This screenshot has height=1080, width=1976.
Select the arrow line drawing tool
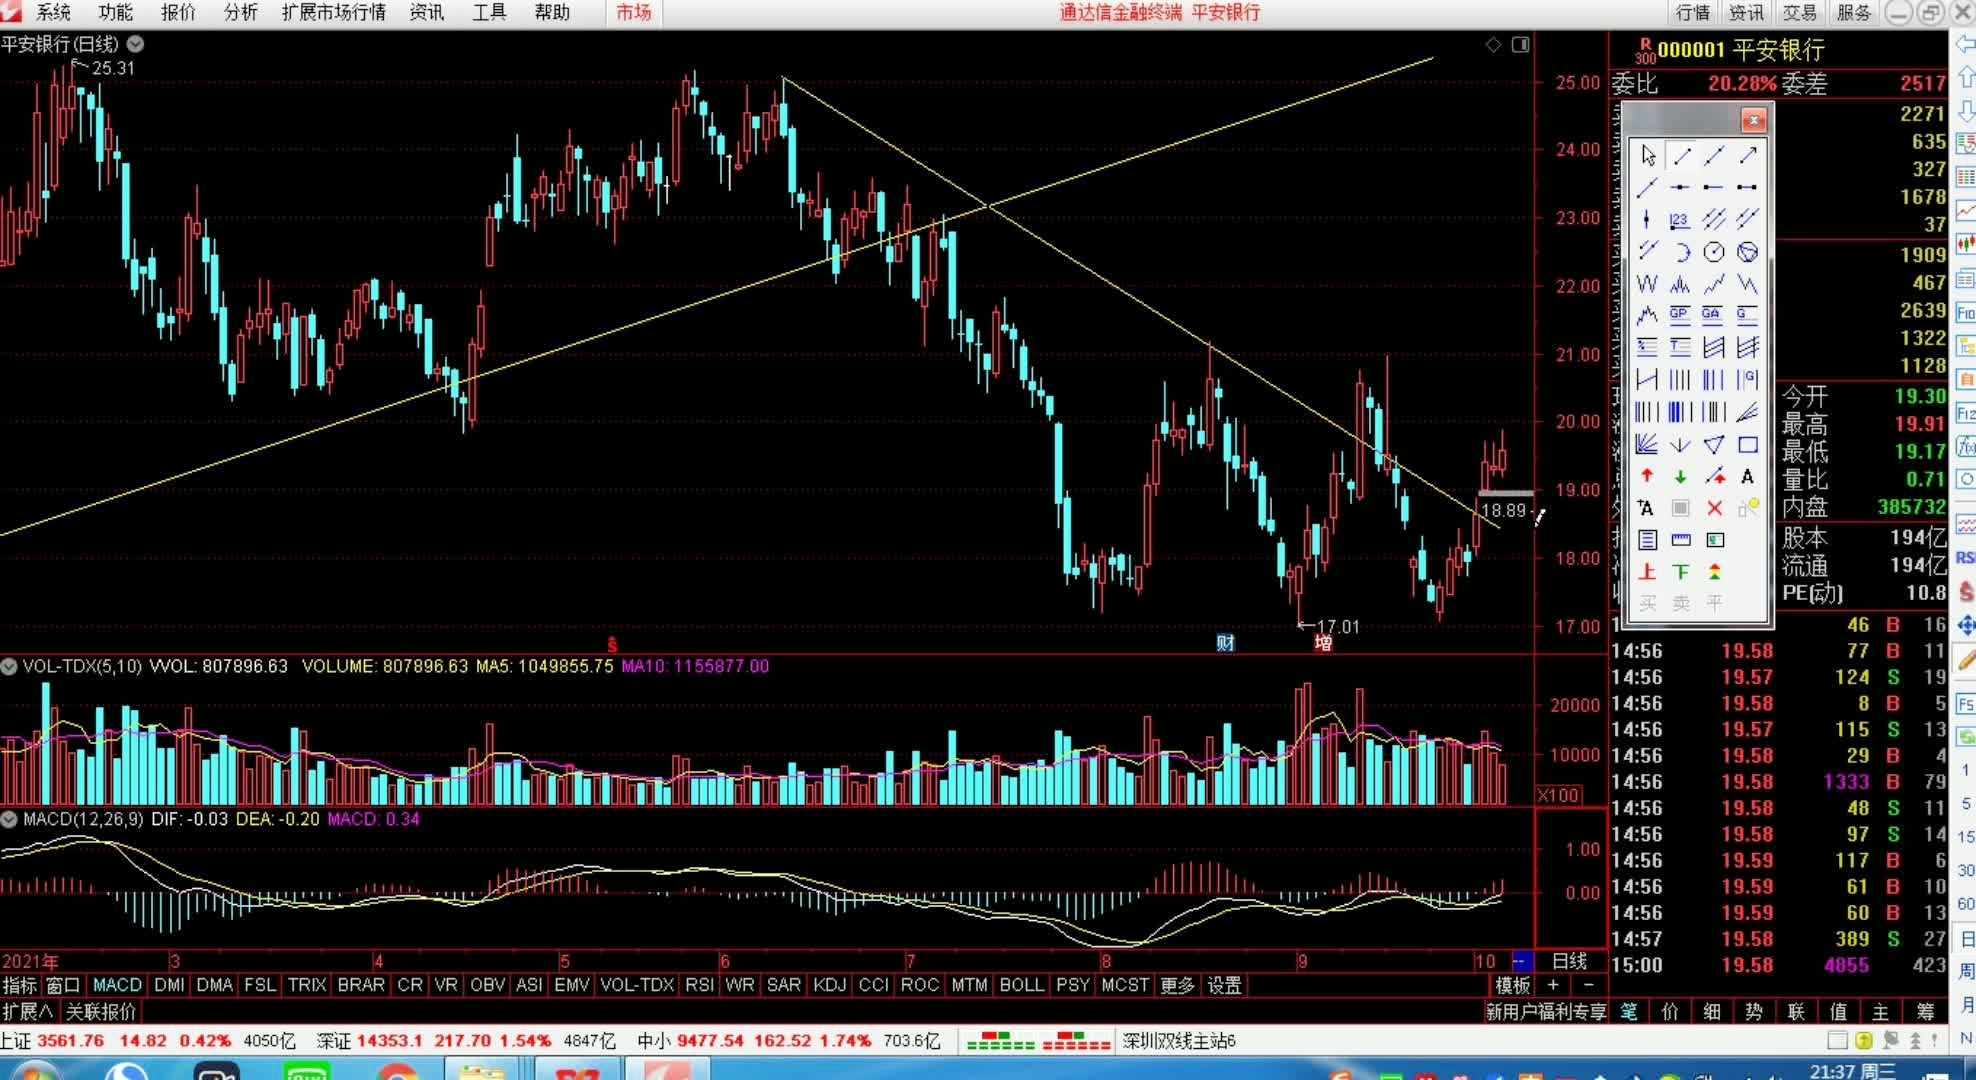[1747, 156]
